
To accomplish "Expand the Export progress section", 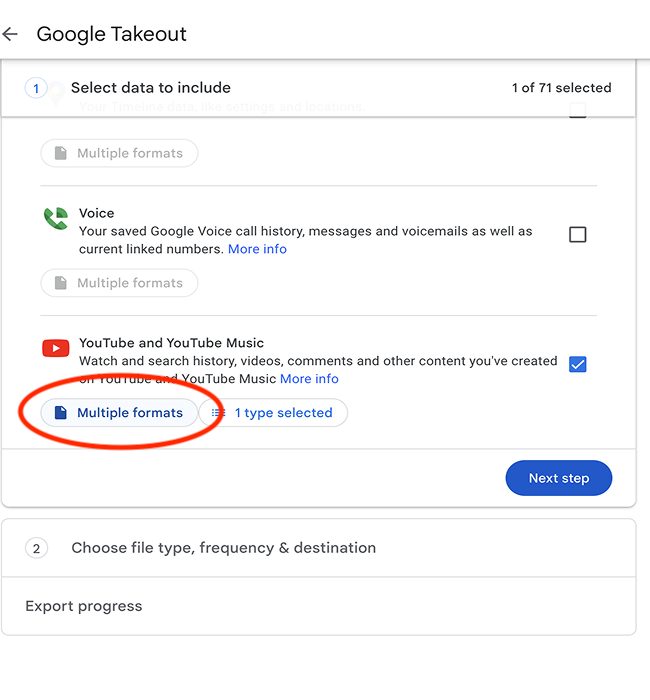I will pyautogui.click(x=84, y=606).
